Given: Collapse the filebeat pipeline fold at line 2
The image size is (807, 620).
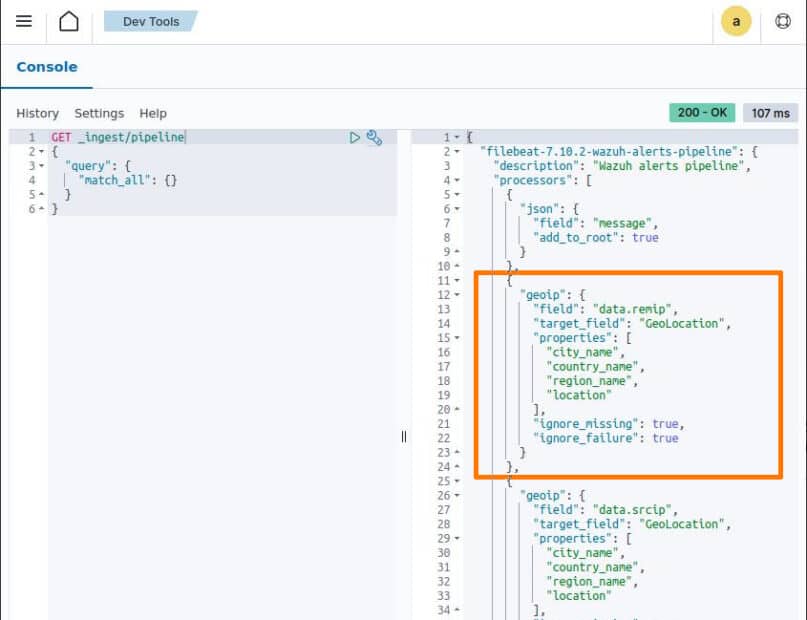Looking at the screenshot, I should (x=457, y=152).
